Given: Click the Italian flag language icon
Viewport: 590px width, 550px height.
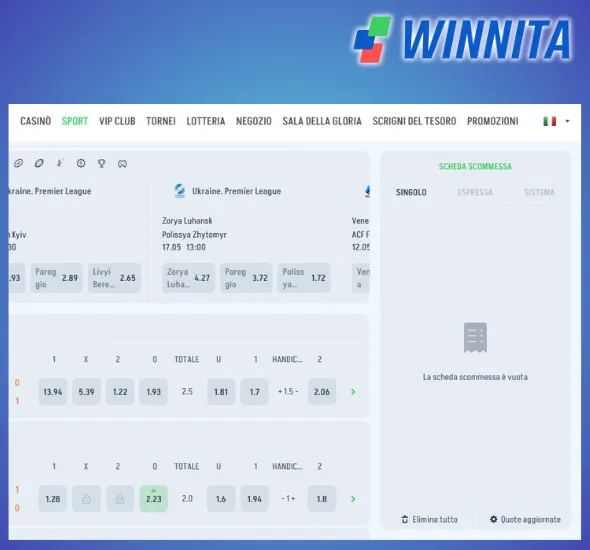Looking at the screenshot, I should click(550, 121).
